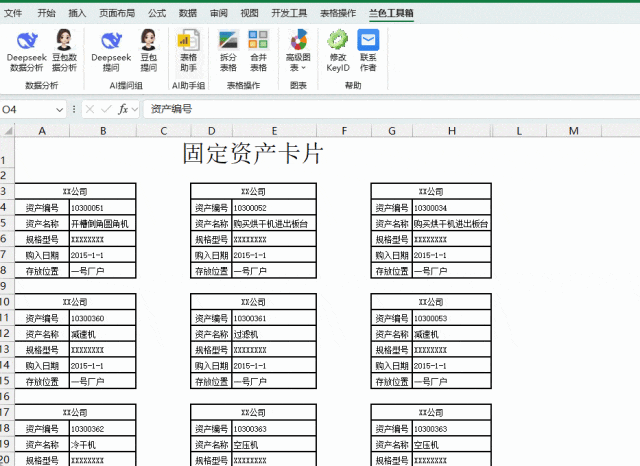Click the formula bar text 资产编号
This screenshot has height=466, width=640.
click(171, 109)
